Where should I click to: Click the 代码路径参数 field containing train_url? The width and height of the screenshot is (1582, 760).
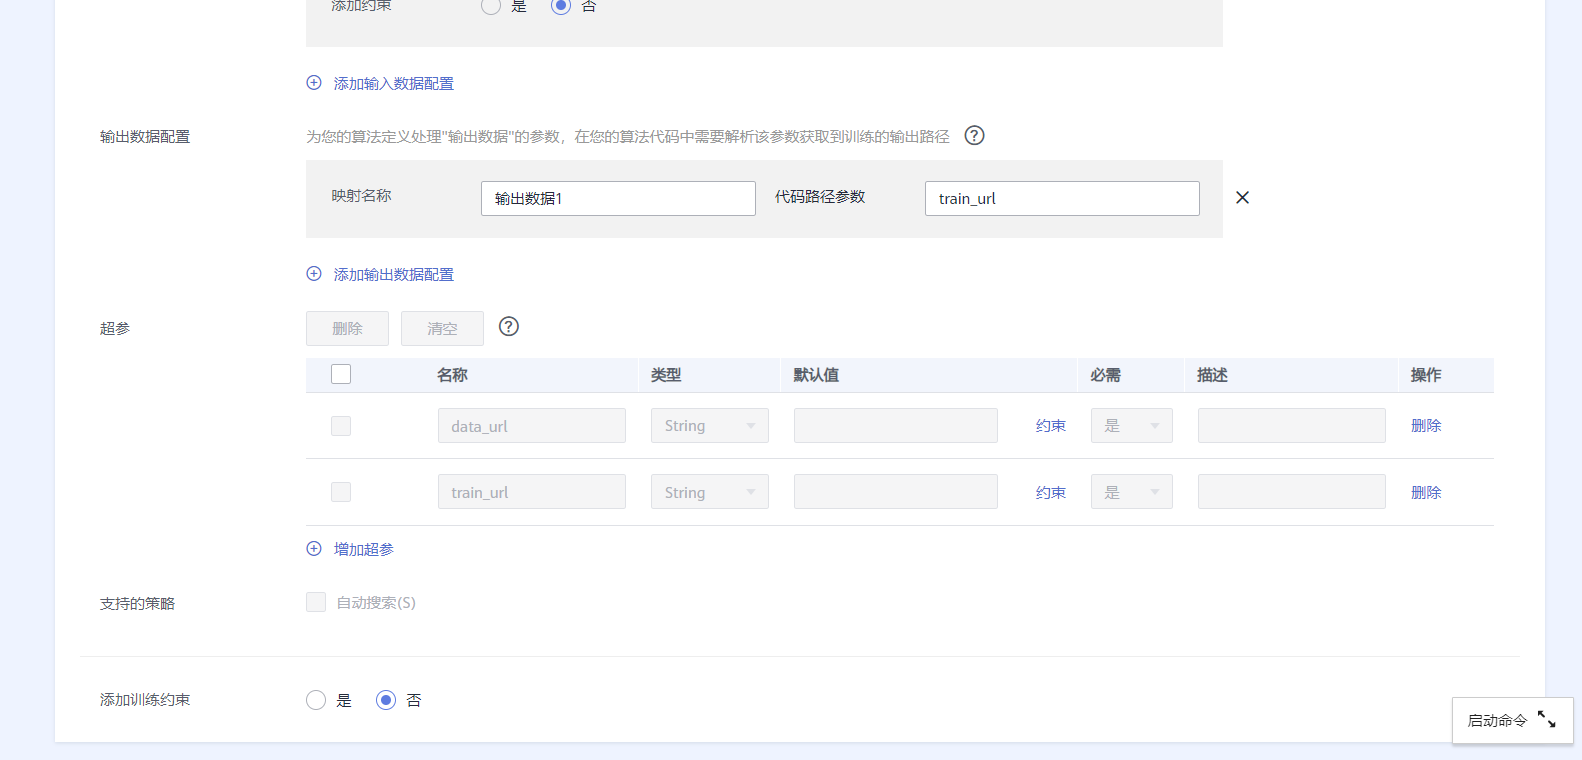tap(1062, 198)
